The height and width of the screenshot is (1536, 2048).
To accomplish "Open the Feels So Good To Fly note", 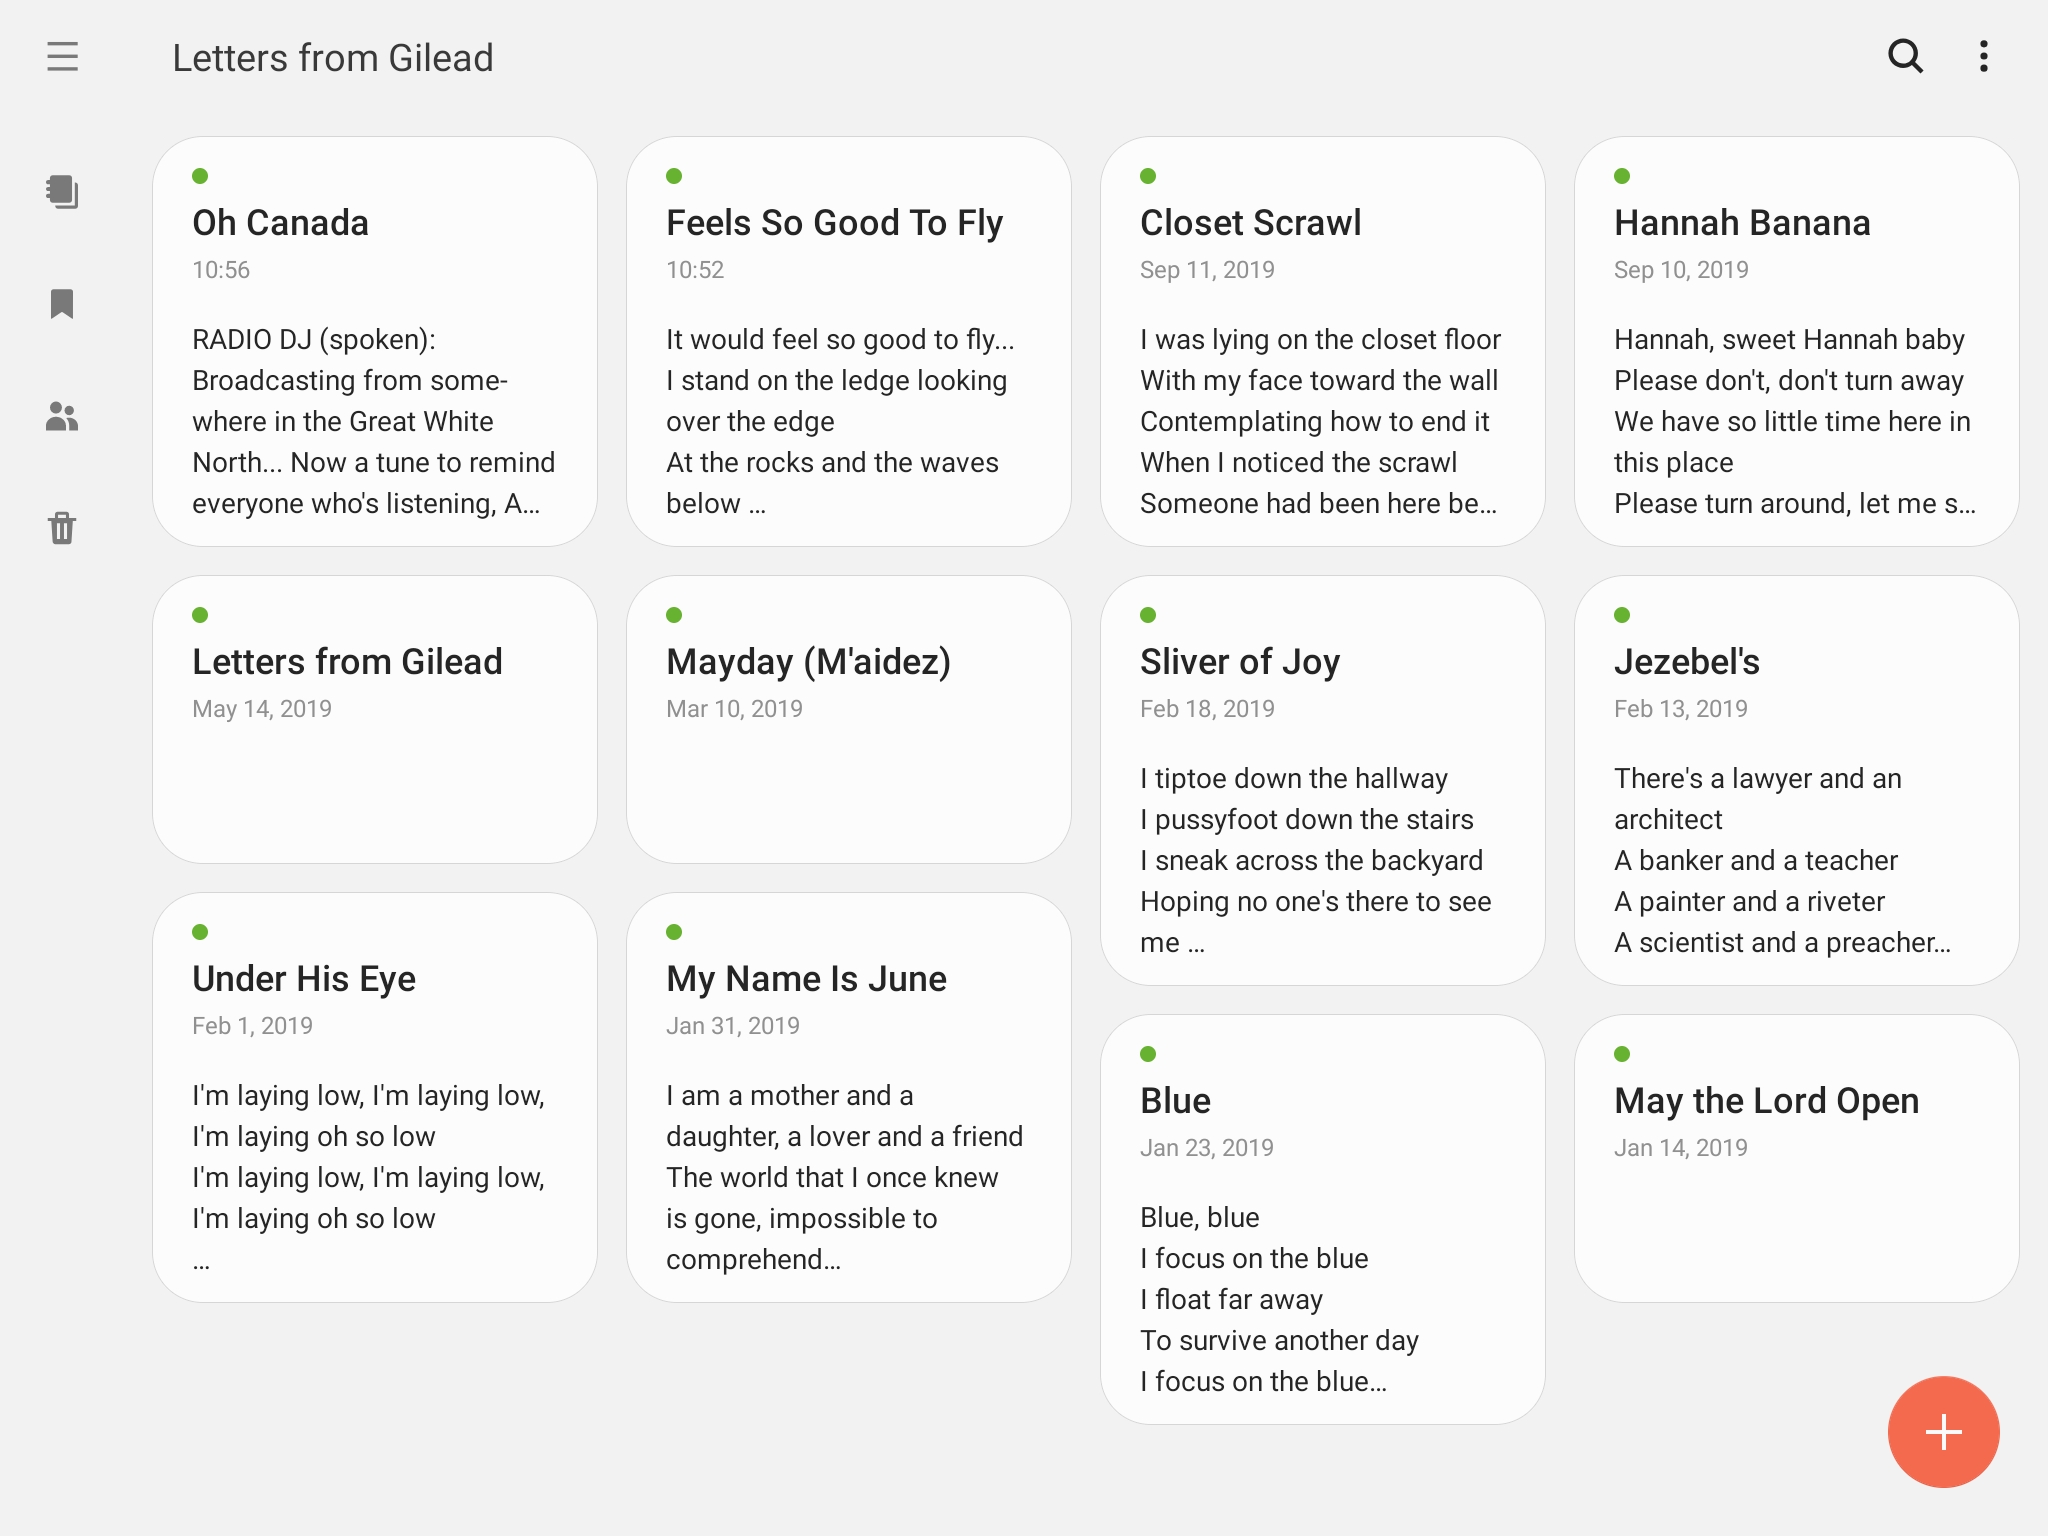I will [849, 342].
